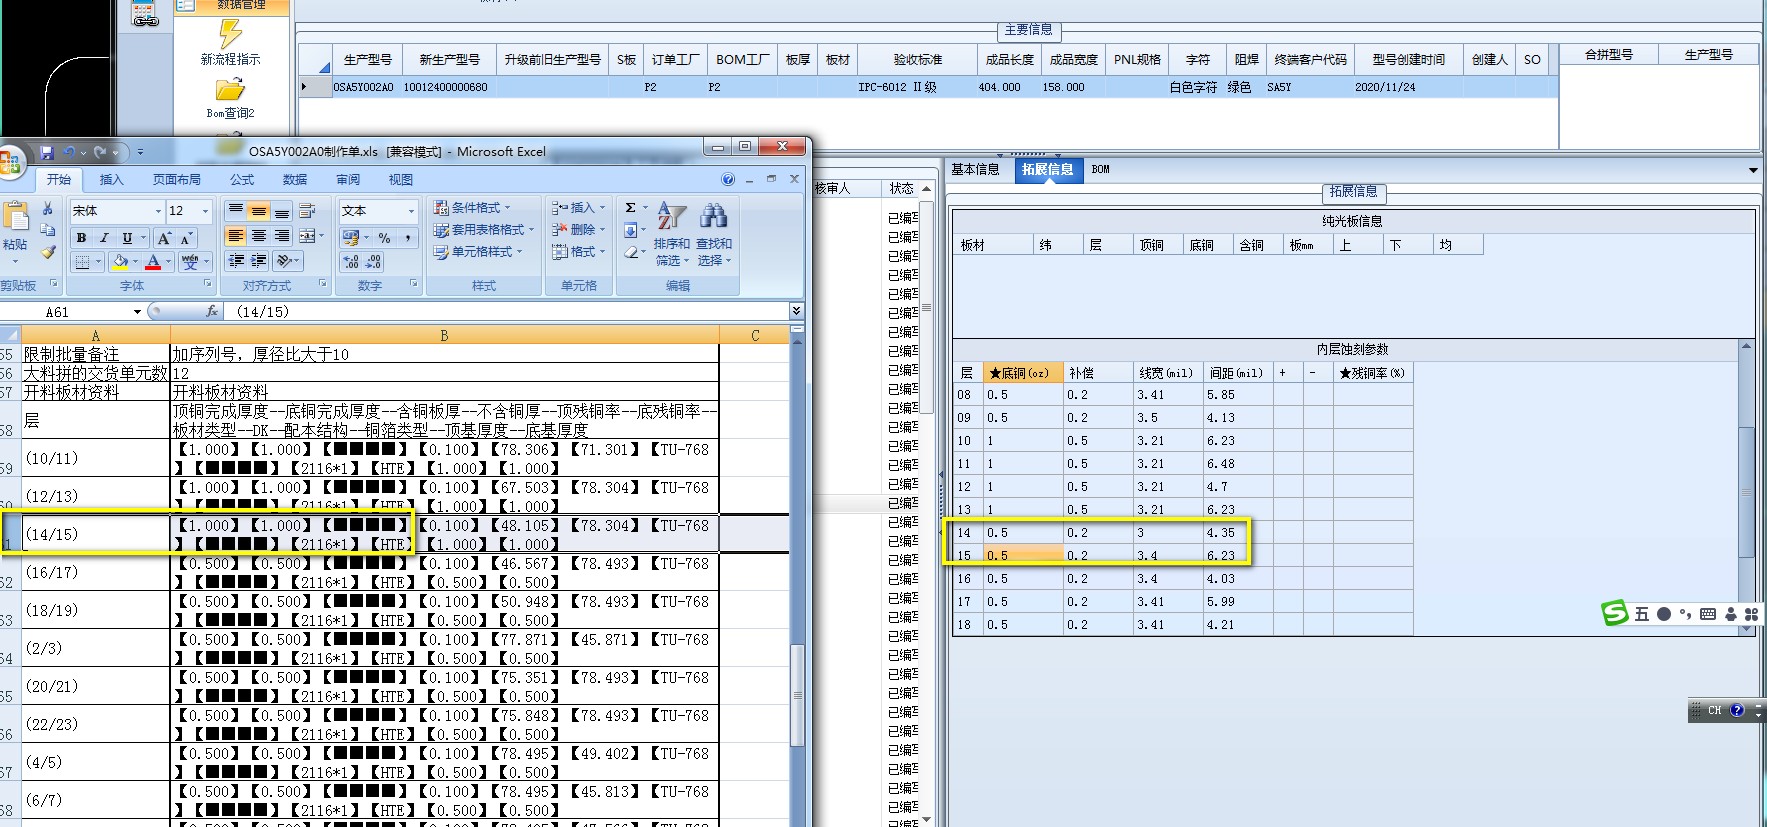Open Format as Table (套用表格格式) menu
The width and height of the screenshot is (1767, 827).
[x=484, y=230]
